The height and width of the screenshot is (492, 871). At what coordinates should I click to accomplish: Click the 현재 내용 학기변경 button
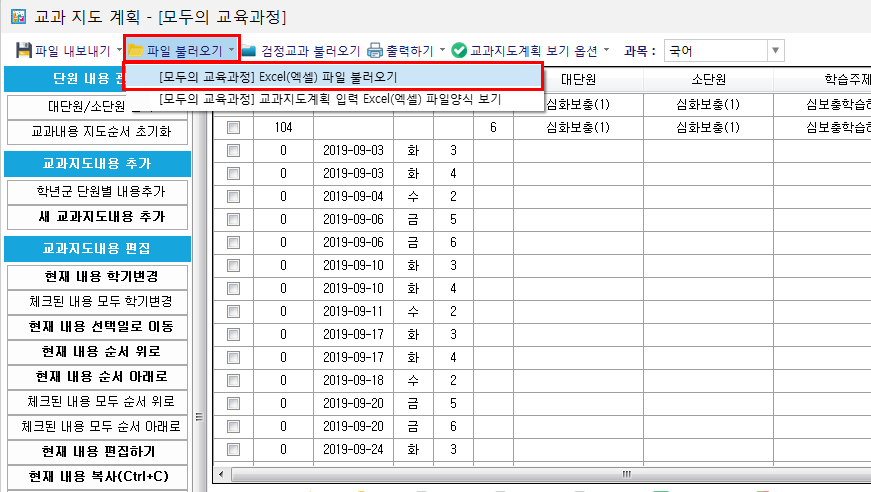[98, 277]
